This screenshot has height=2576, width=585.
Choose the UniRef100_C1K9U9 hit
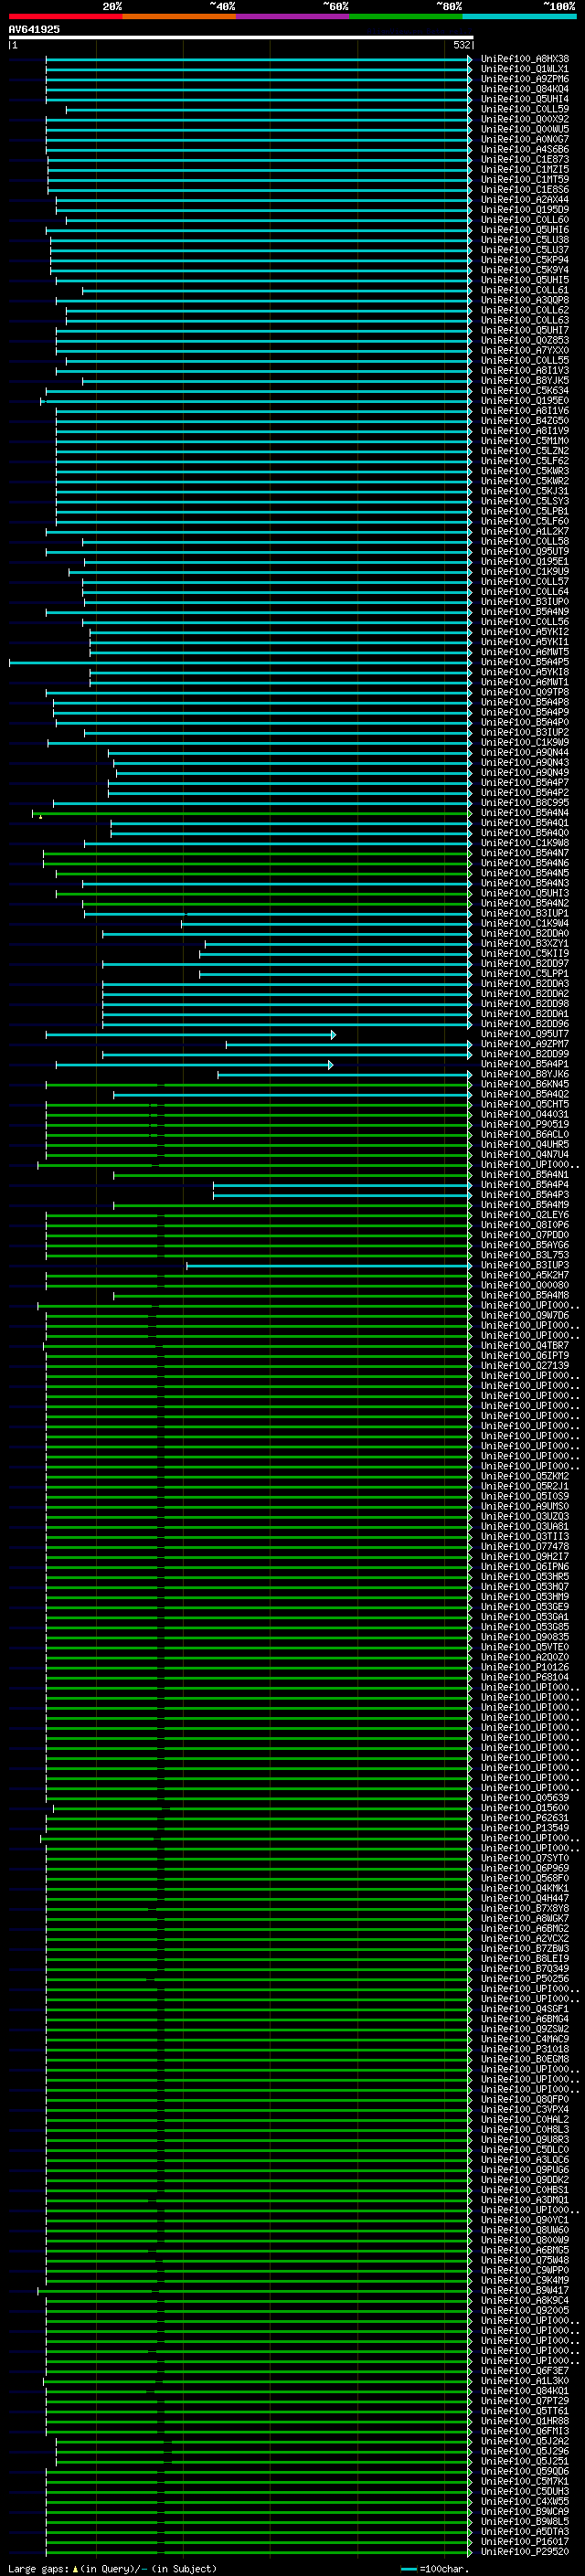click(x=525, y=572)
